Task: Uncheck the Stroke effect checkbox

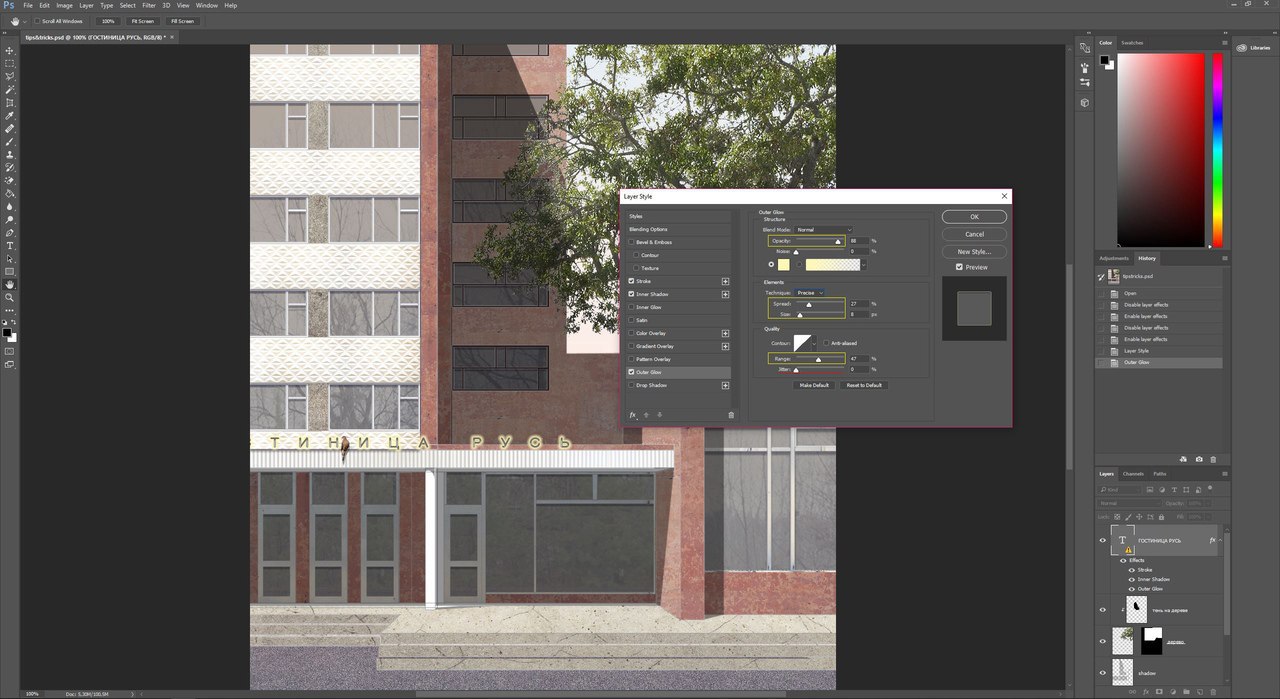Action: [632, 281]
